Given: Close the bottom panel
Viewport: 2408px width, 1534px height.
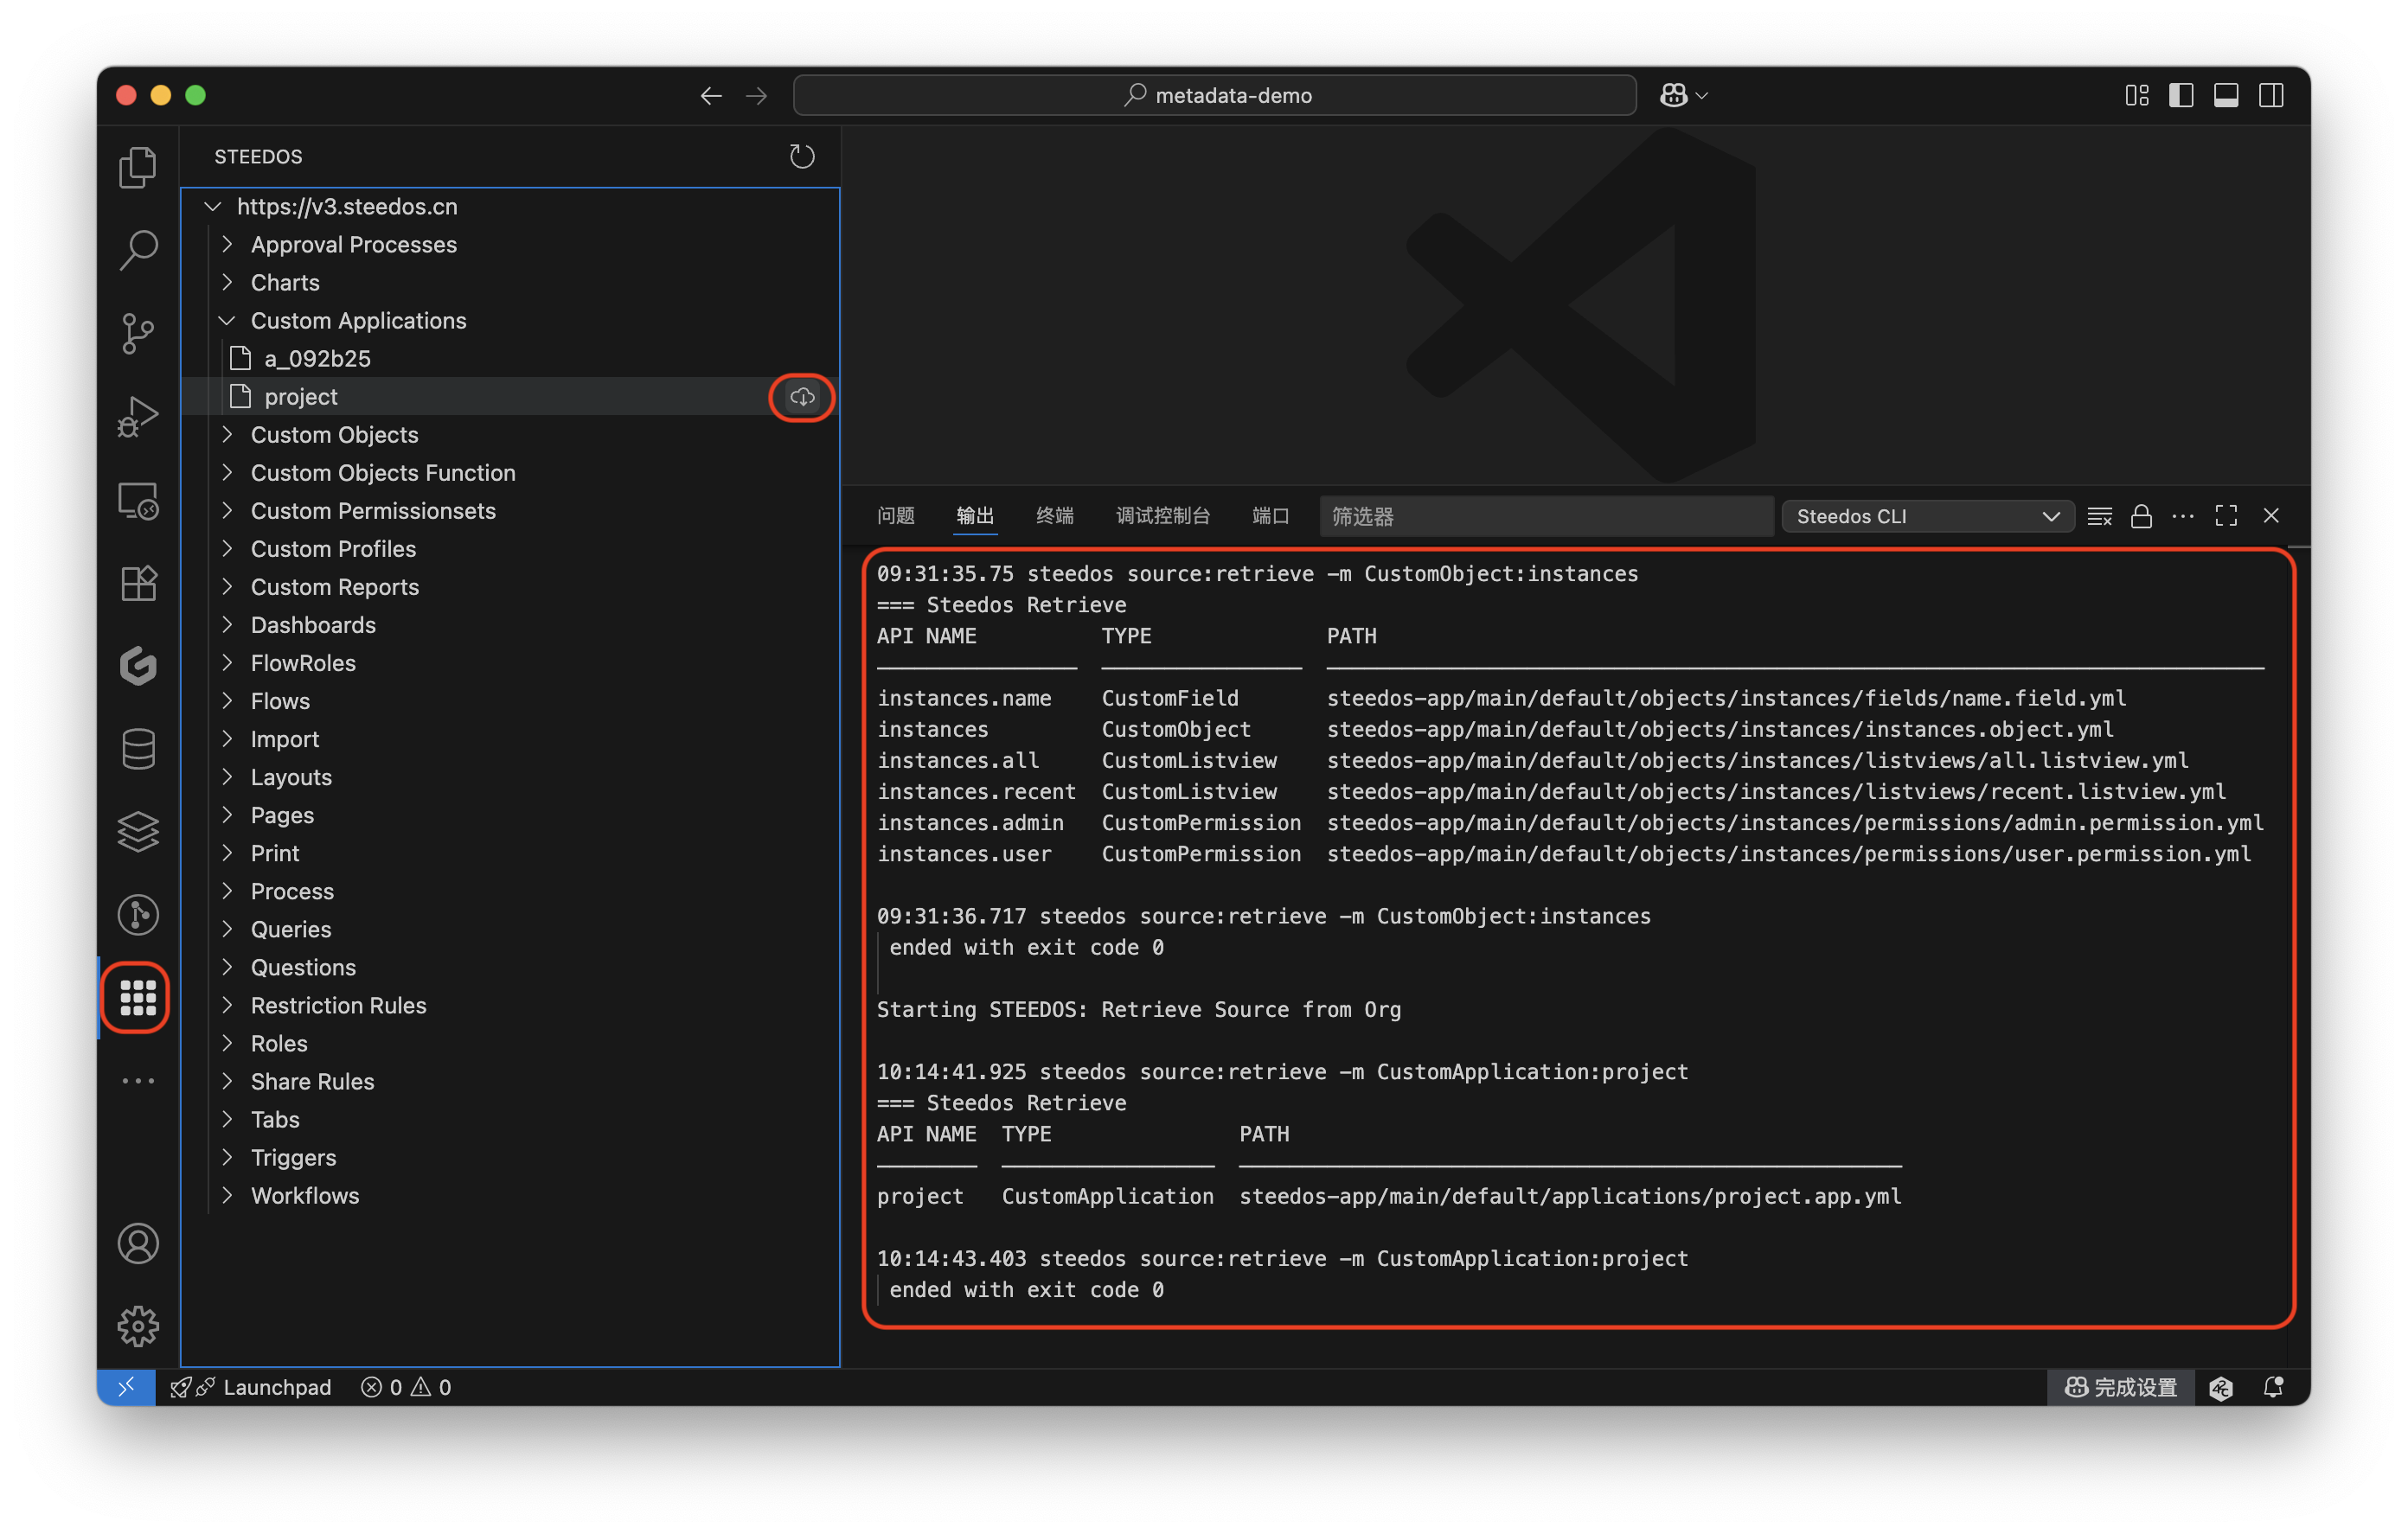Looking at the screenshot, I should [2271, 516].
